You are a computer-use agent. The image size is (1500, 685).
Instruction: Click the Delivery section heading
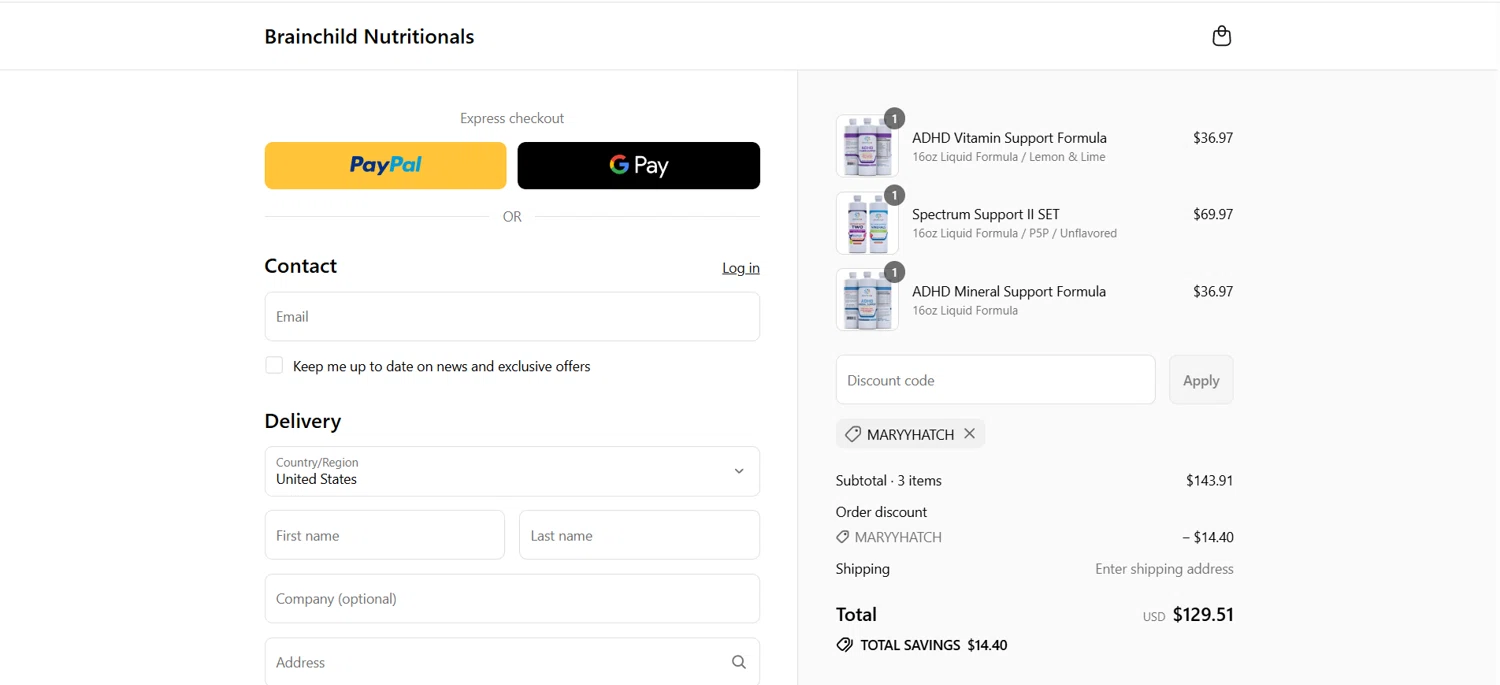point(303,421)
